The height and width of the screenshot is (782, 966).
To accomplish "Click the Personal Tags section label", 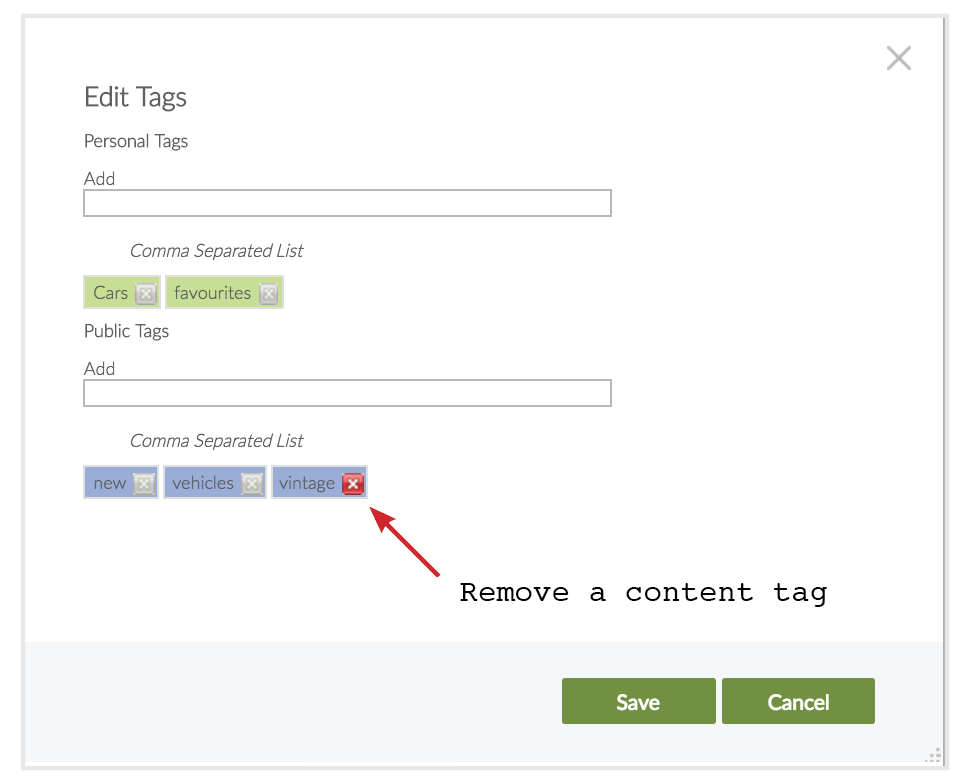I will pos(136,141).
